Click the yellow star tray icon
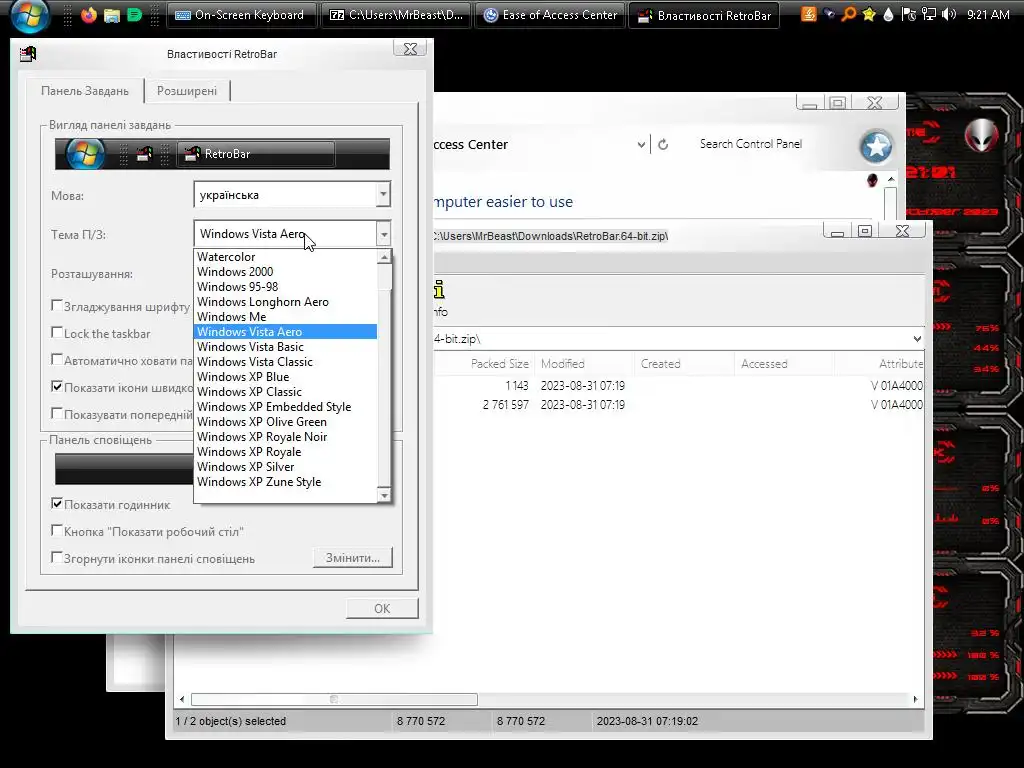The image size is (1024, 768). pyautogui.click(x=869, y=14)
